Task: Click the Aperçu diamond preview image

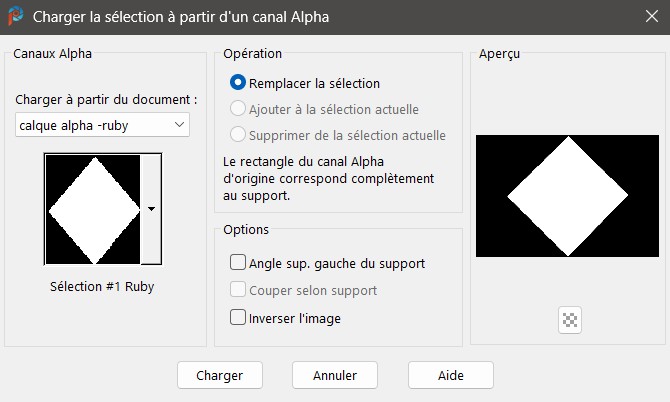Action: pyautogui.click(x=567, y=196)
